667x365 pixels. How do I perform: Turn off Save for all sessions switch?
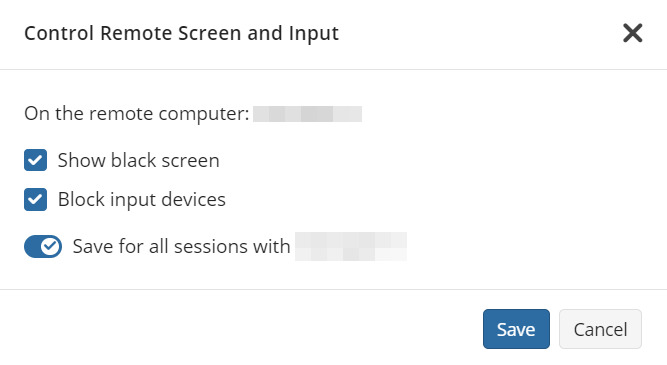point(43,246)
